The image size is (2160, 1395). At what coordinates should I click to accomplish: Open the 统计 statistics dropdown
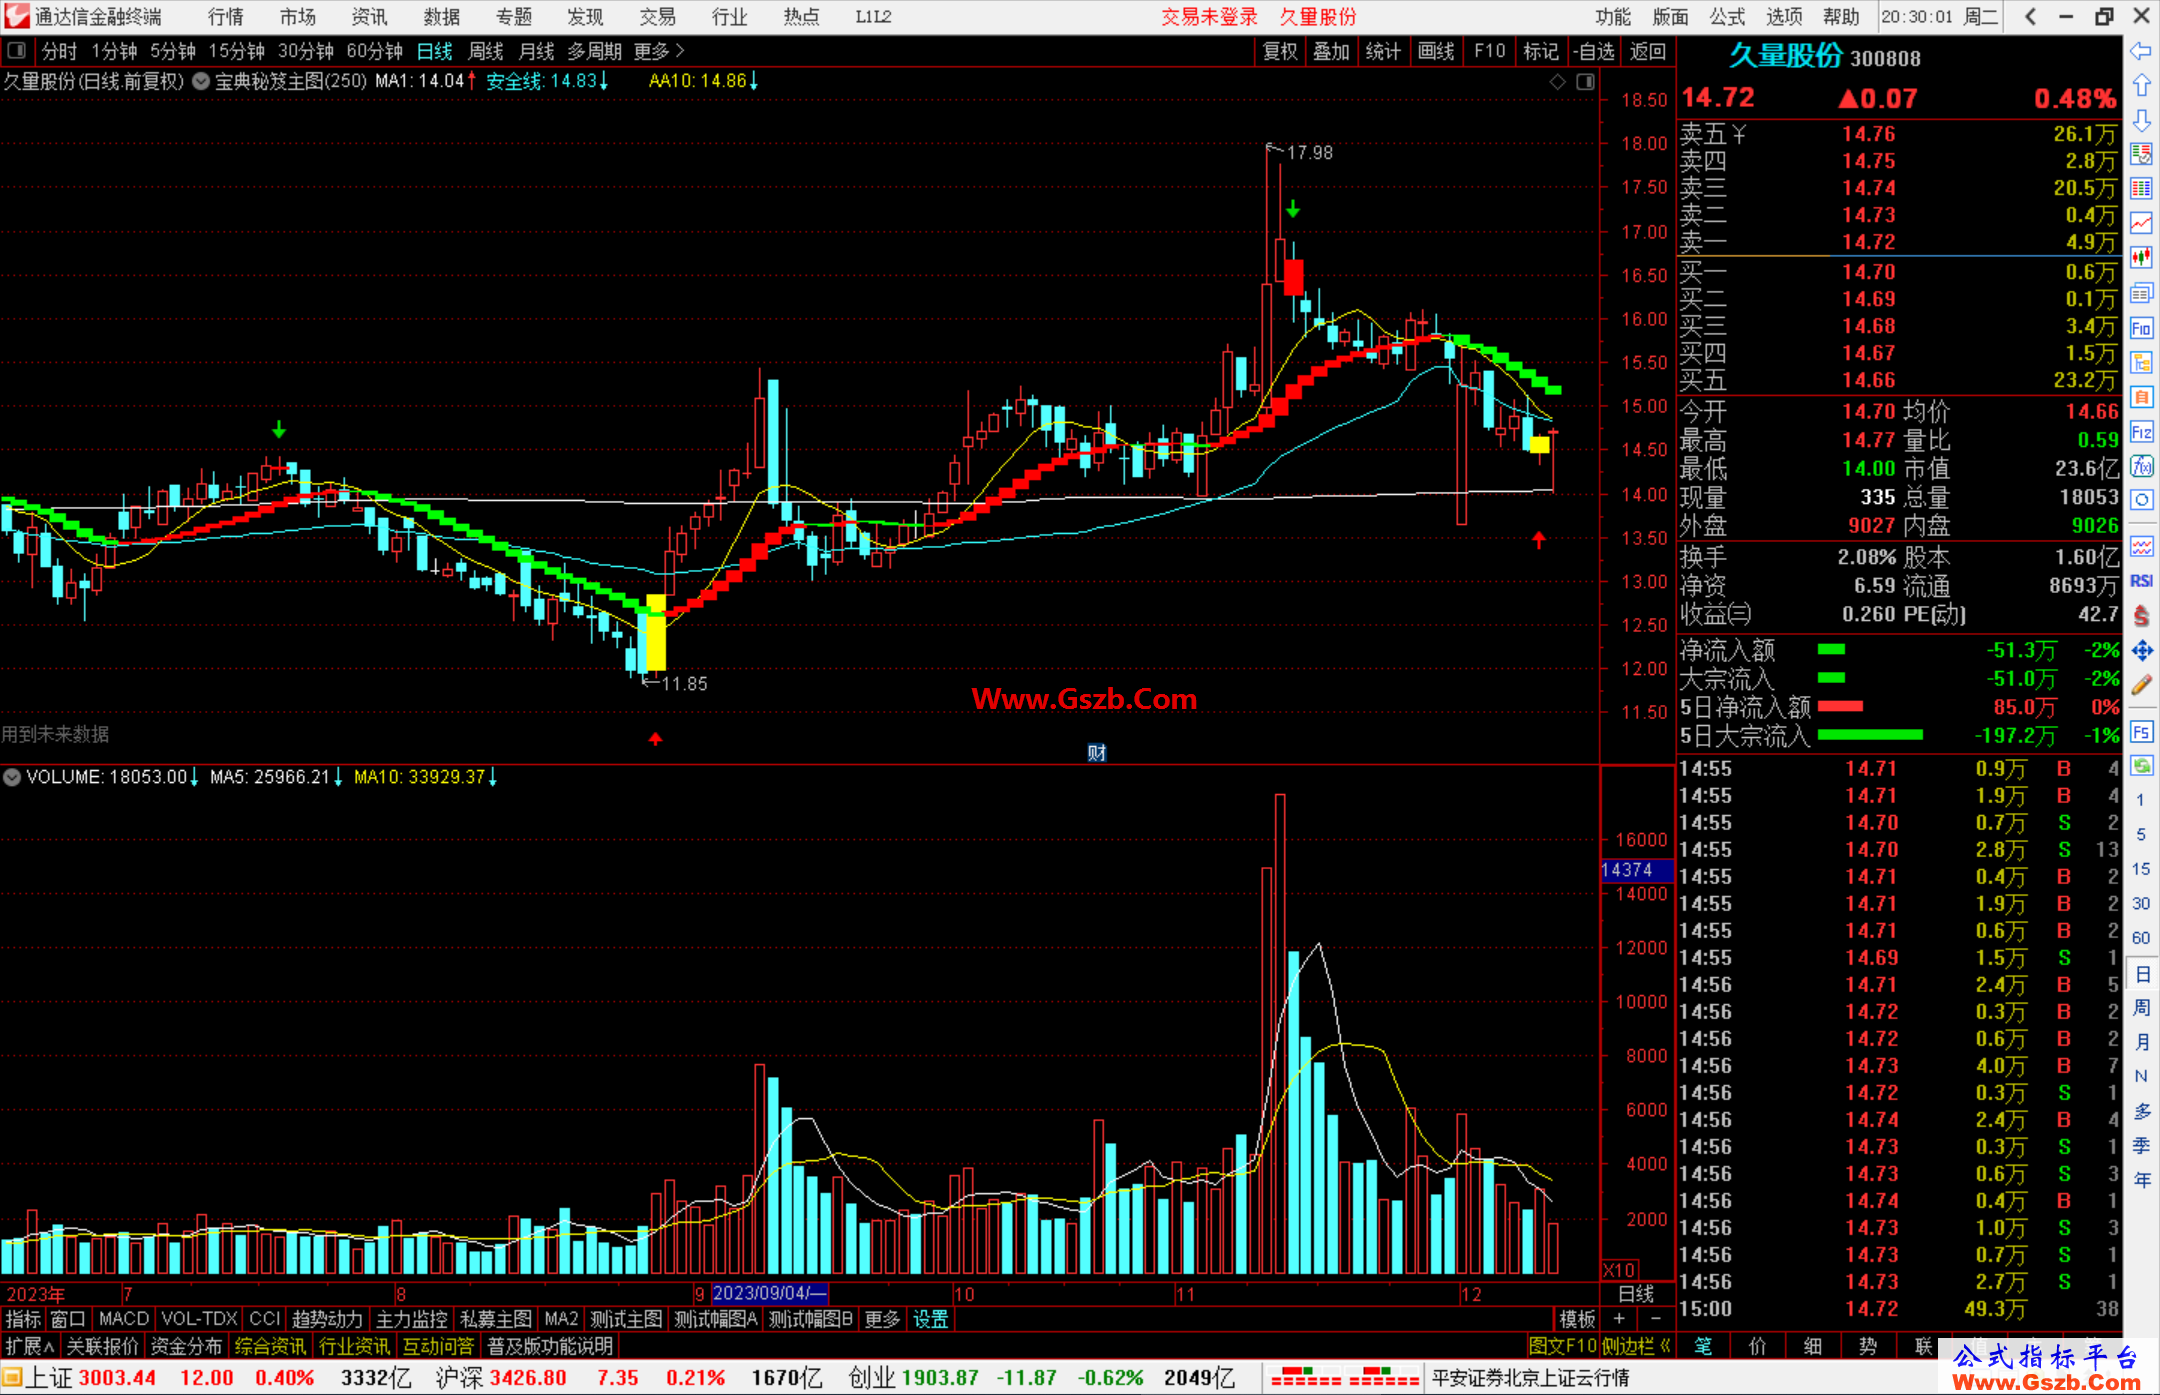tap(1383, 51)
